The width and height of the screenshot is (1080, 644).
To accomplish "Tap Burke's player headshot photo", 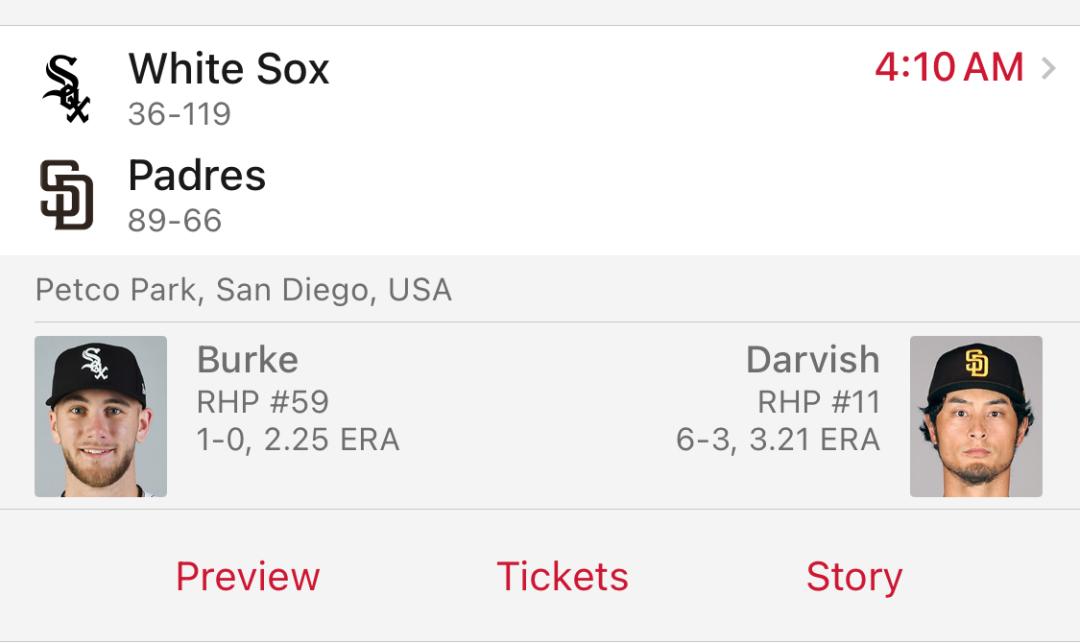I will coord(101,416).
